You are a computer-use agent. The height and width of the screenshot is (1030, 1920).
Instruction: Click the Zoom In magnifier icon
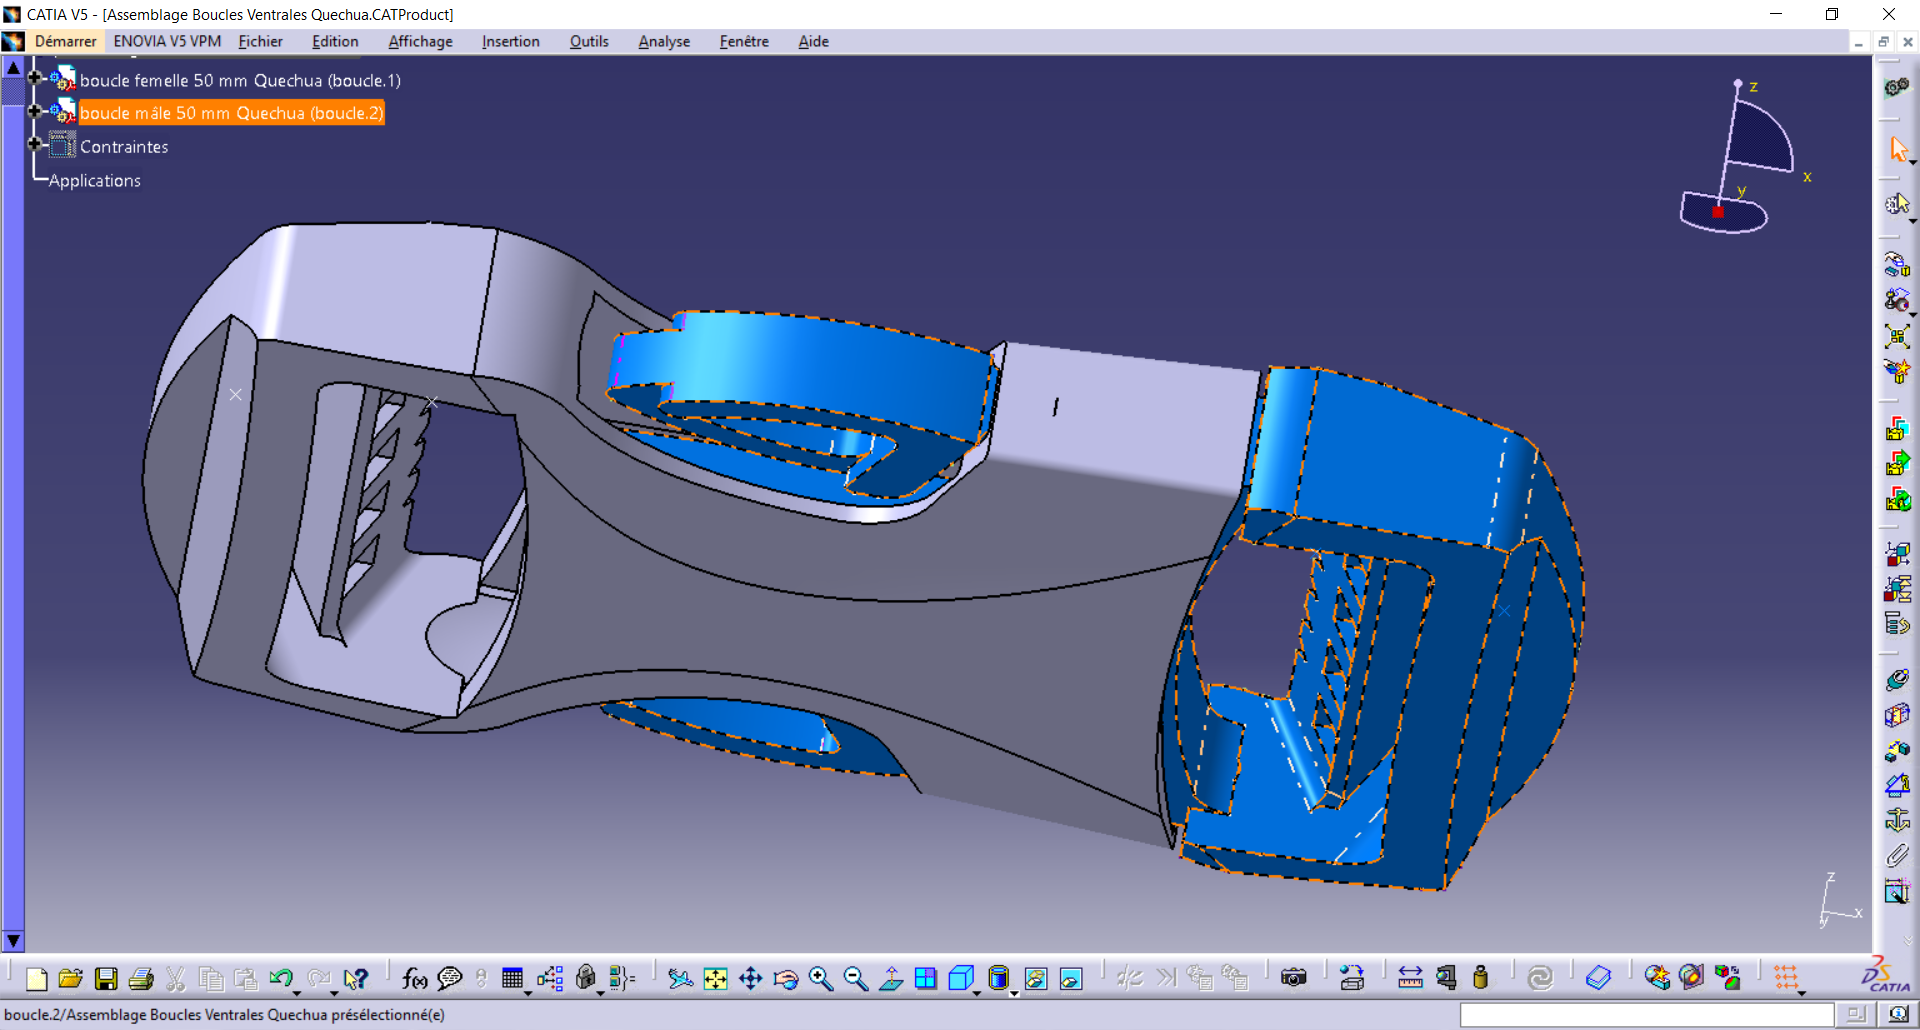click(x=821, y=979)
